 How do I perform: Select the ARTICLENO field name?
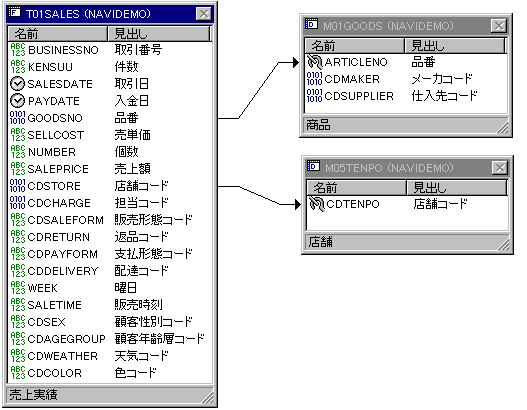pos(356,62)
